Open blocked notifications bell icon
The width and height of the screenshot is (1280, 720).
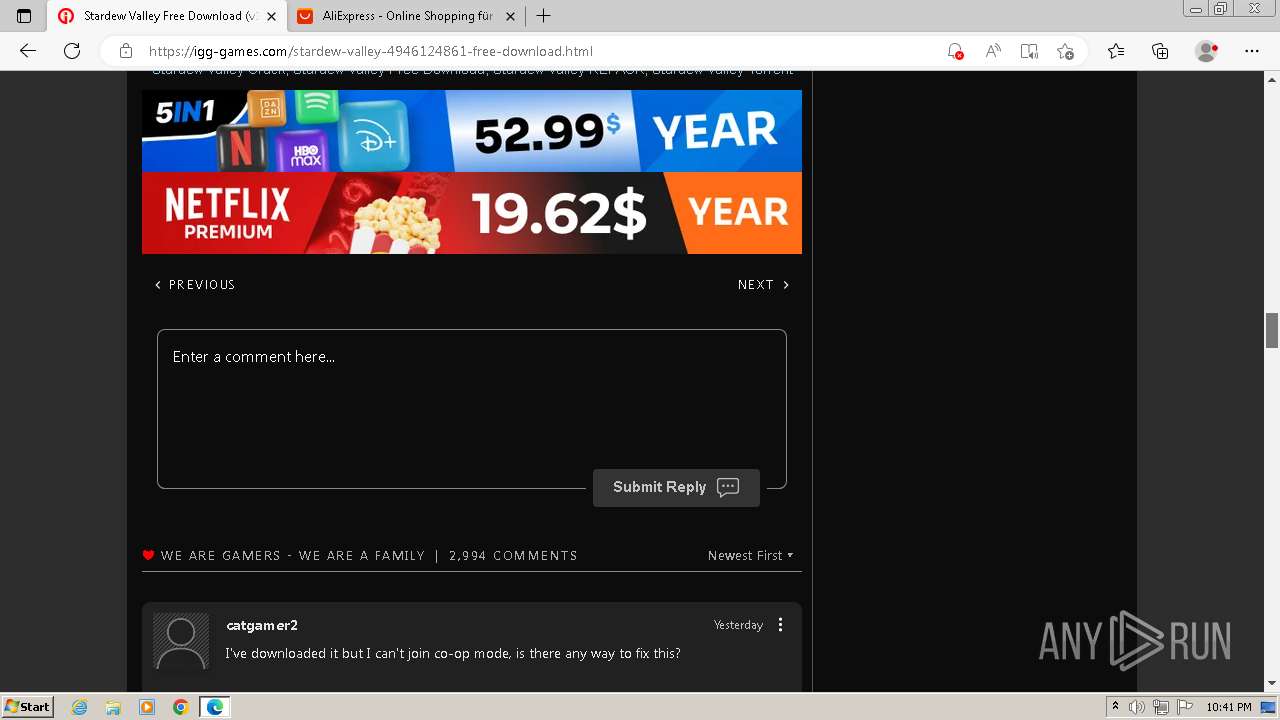pos(955,51)
